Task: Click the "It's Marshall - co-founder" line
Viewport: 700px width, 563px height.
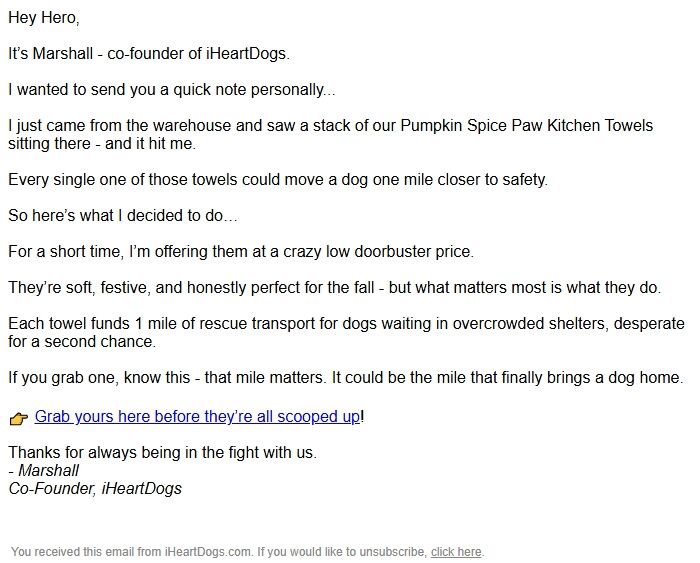Action: coord(148,54)
